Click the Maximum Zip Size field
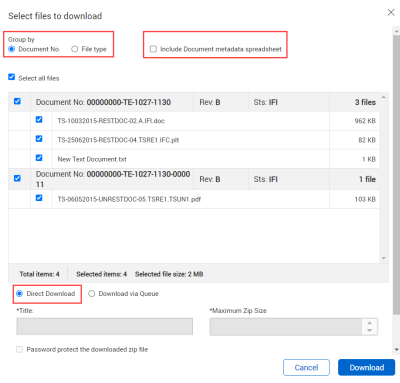This screenshot has height=383, width=400. point(286,327)
